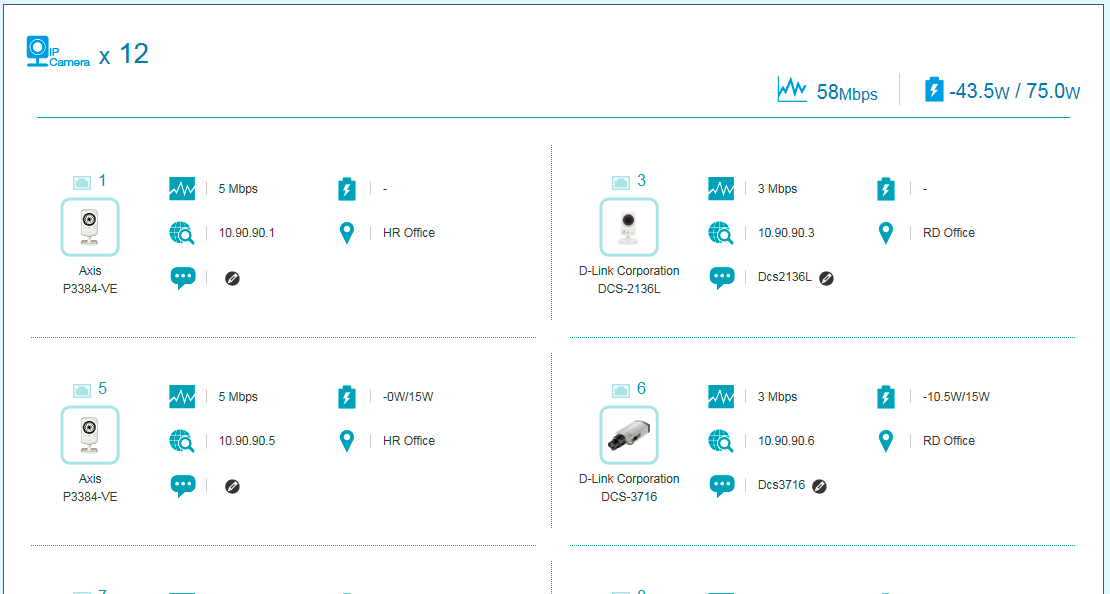Click the IP address 10.90.90.6
Image resolution: width=1110 pixels, height=594 pixels.
coord(786,441)
